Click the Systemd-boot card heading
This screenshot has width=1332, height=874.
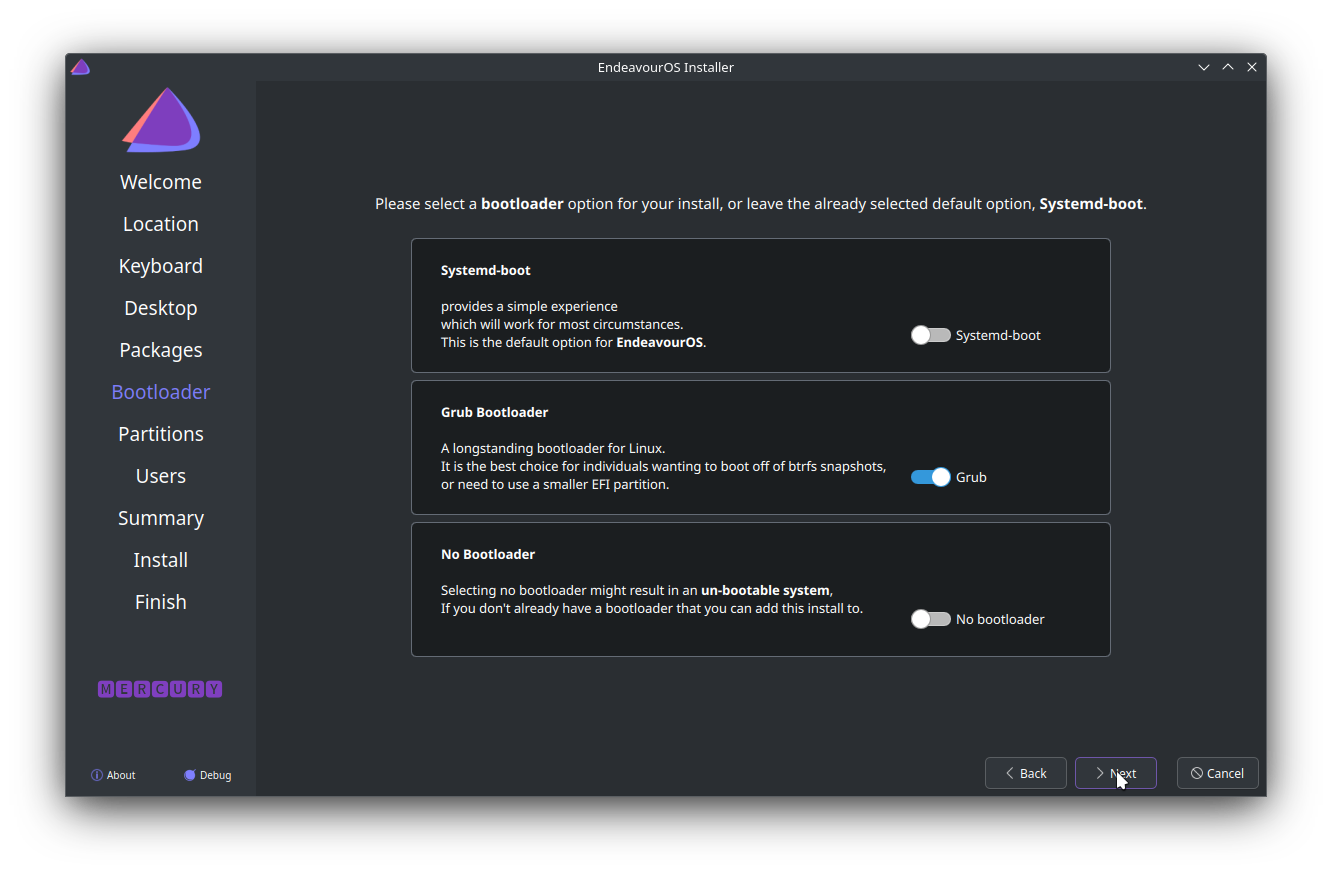pos(486,270)
